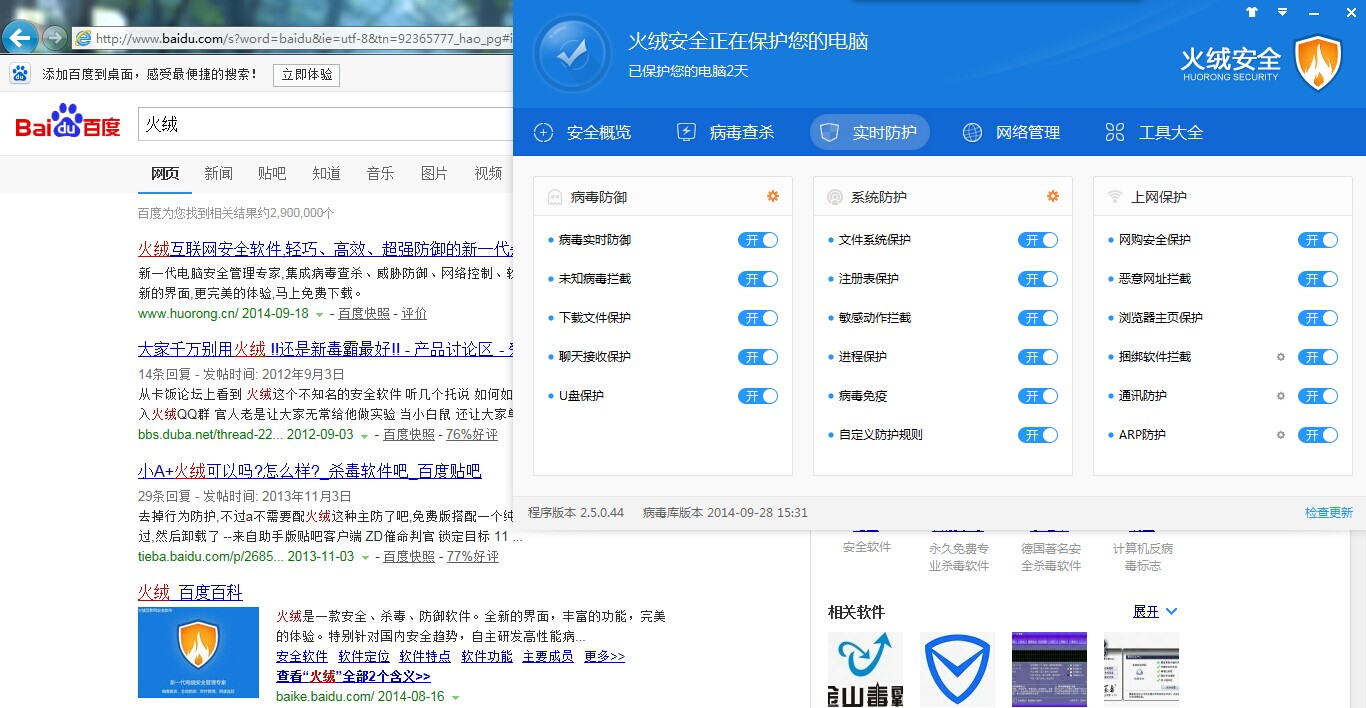The height and width of the screenshot is (708, 1366).
Task: Disable 聊天接收保护 switch
Action: pos(758,357)
